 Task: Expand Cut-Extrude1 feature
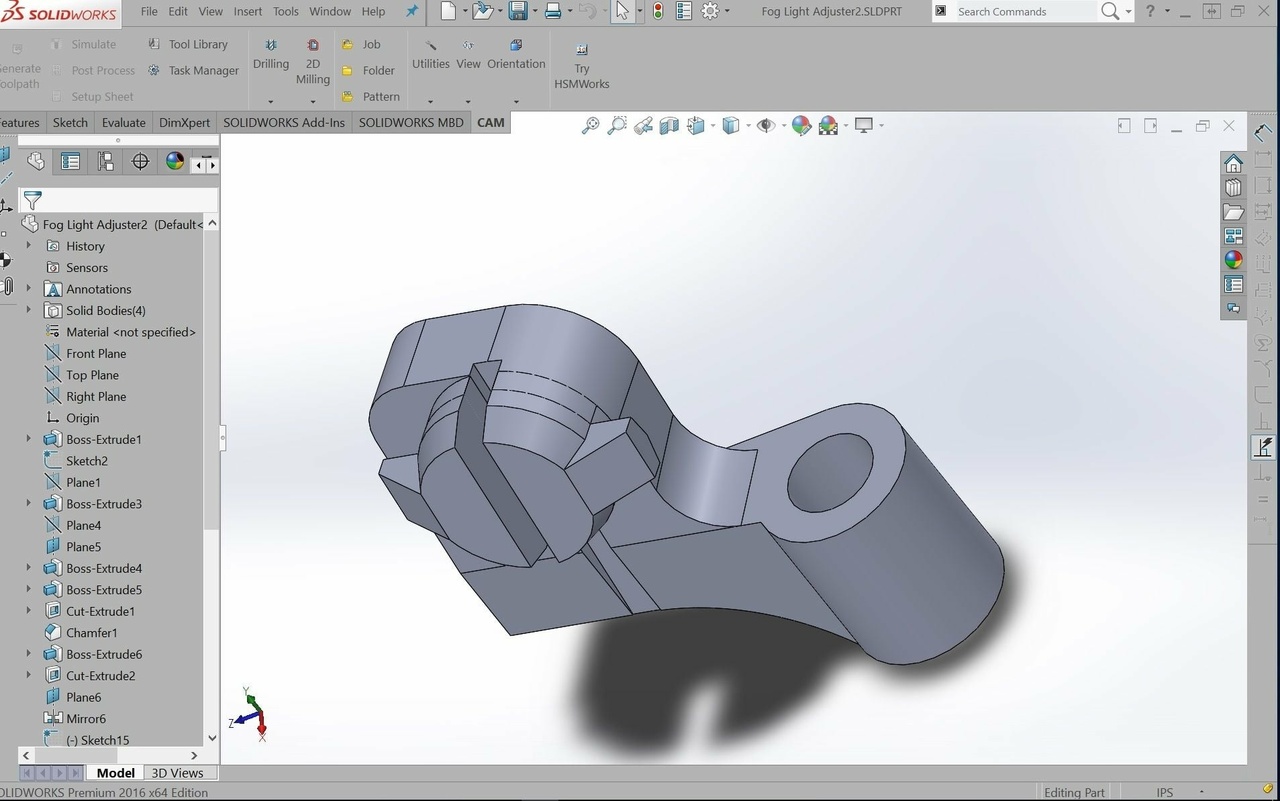(28, 611)
